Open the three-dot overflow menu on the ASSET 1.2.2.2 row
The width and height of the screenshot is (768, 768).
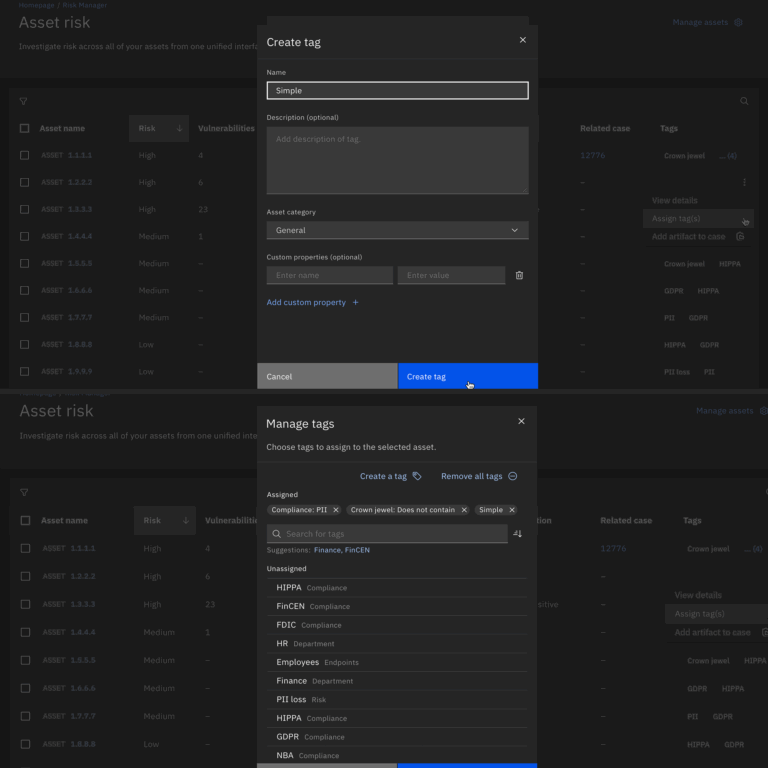[x=744, y=182]
